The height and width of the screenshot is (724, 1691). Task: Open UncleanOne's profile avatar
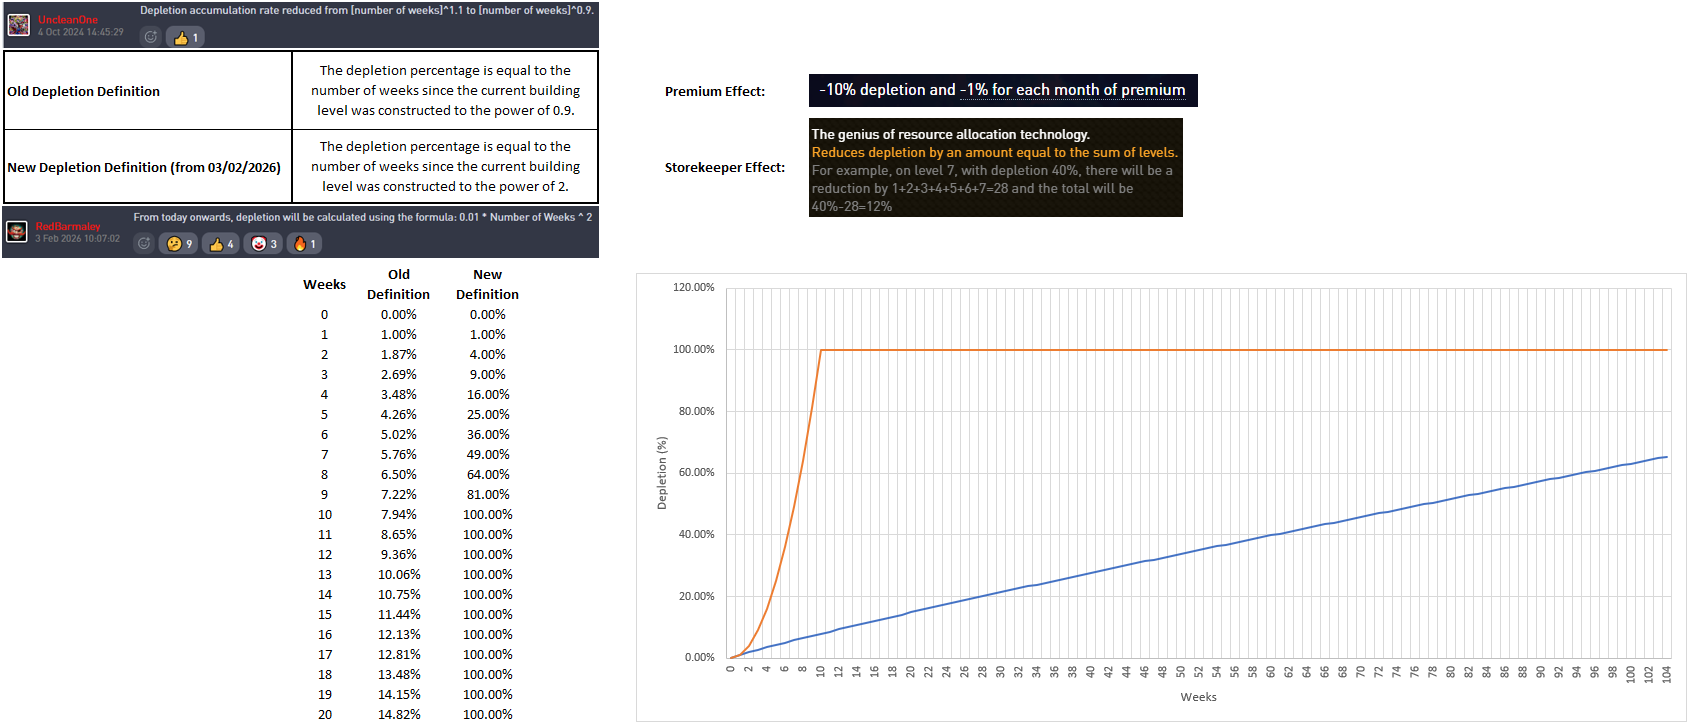click(19, 24)
